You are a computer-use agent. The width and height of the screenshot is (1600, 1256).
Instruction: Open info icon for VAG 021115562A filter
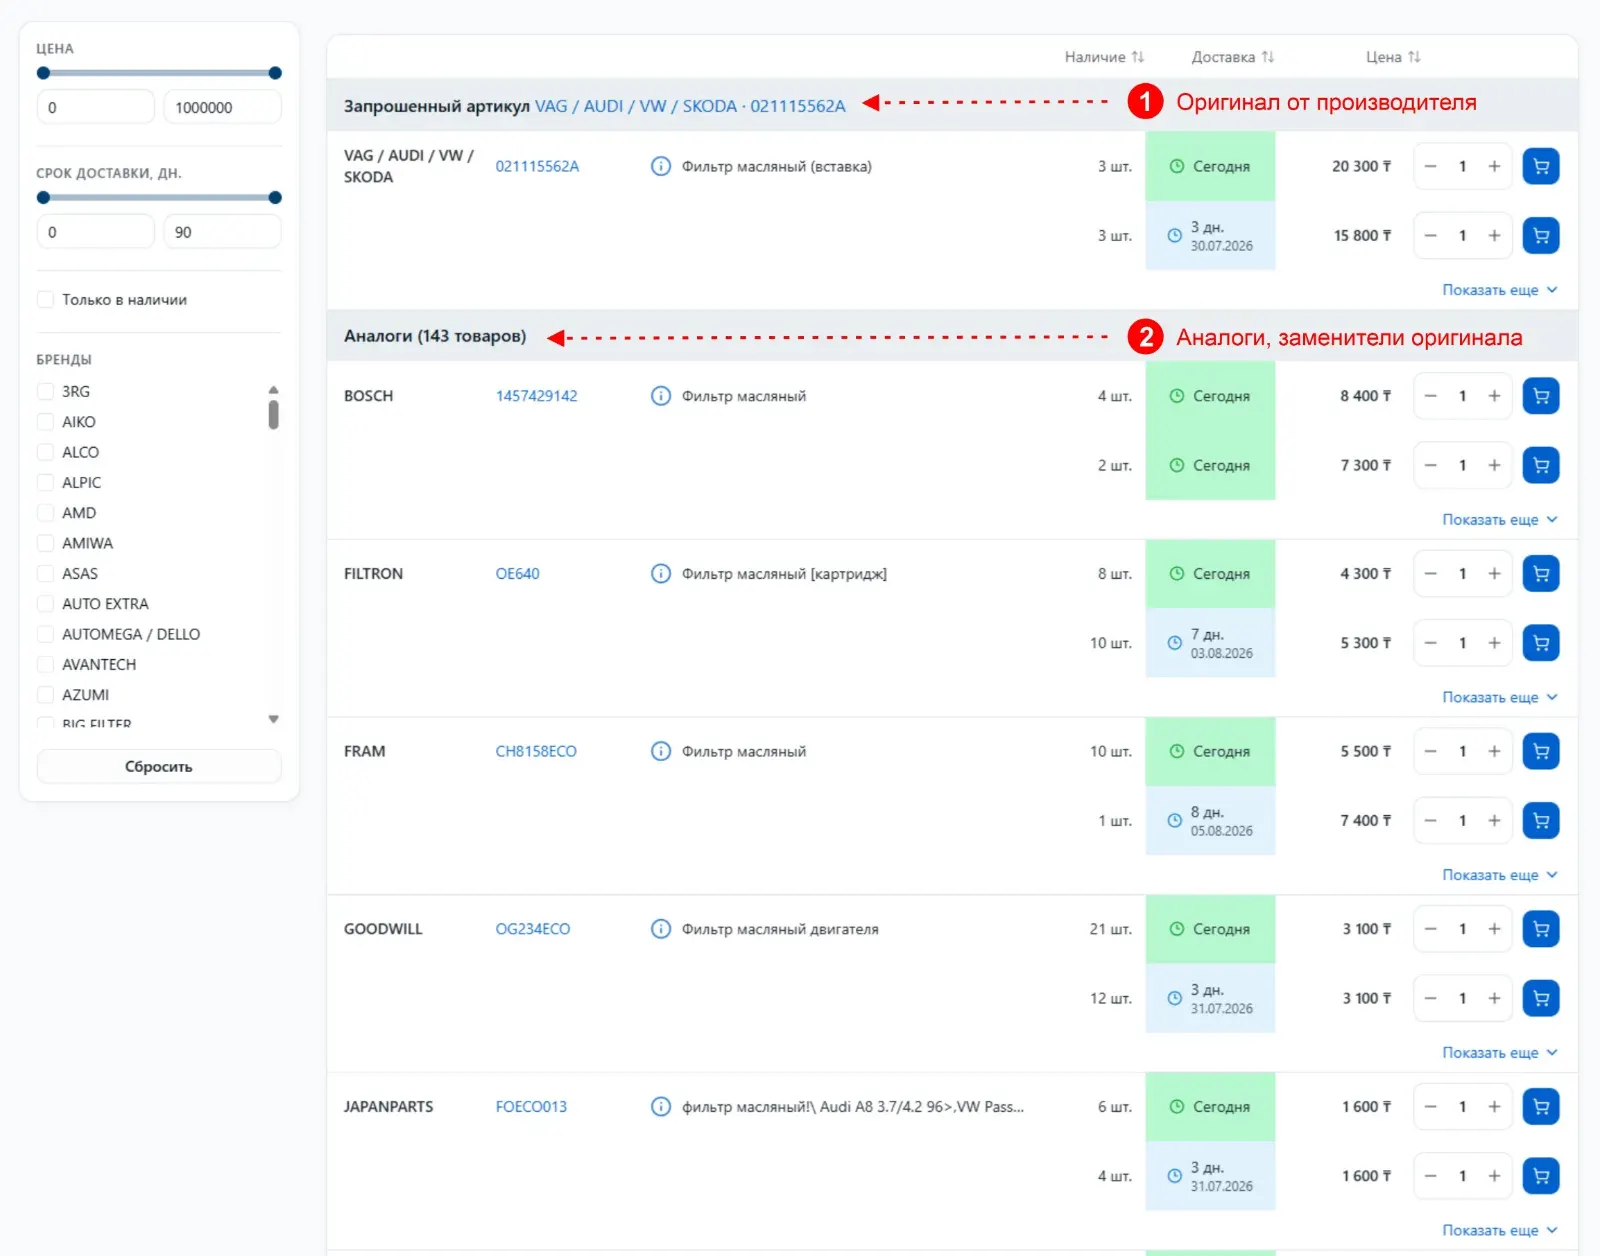point(661,166)
